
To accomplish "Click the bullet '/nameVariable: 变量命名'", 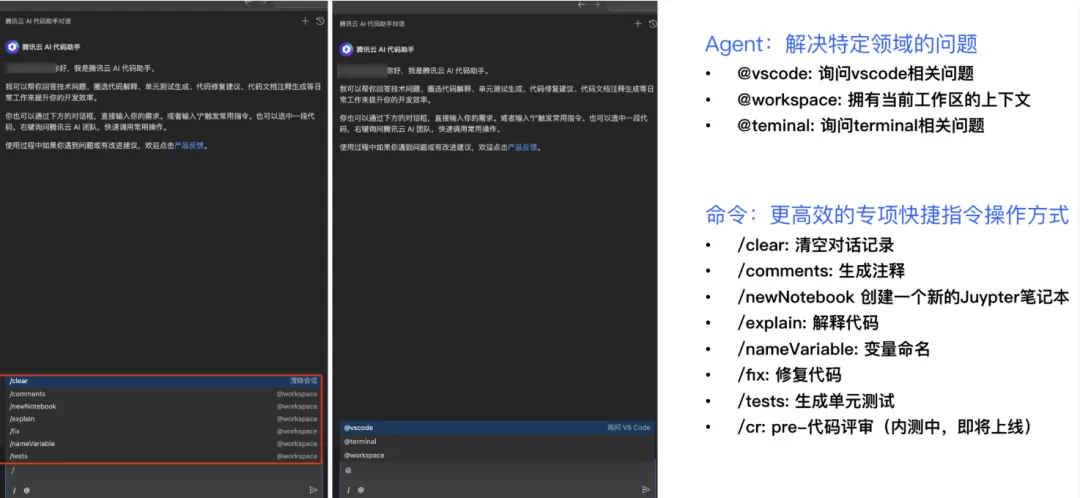I will click(833, 349).
